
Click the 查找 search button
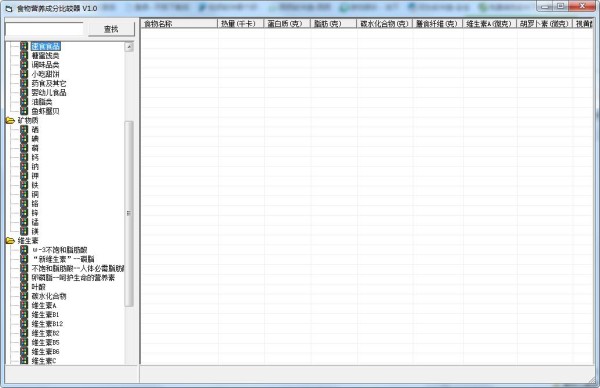[111, 29]
